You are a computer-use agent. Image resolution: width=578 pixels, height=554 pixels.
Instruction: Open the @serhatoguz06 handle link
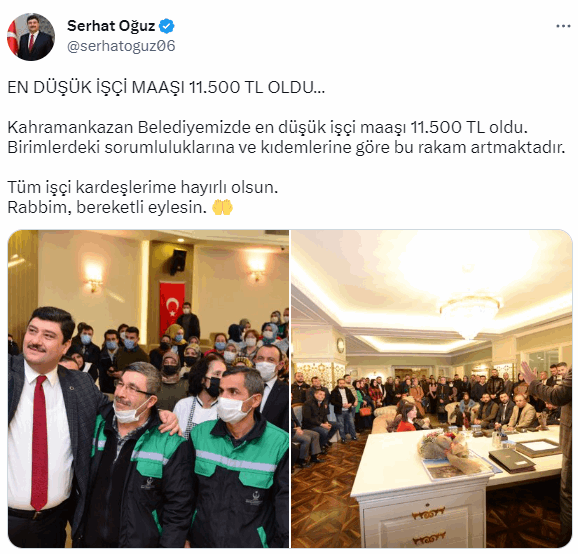pos(121,46)
